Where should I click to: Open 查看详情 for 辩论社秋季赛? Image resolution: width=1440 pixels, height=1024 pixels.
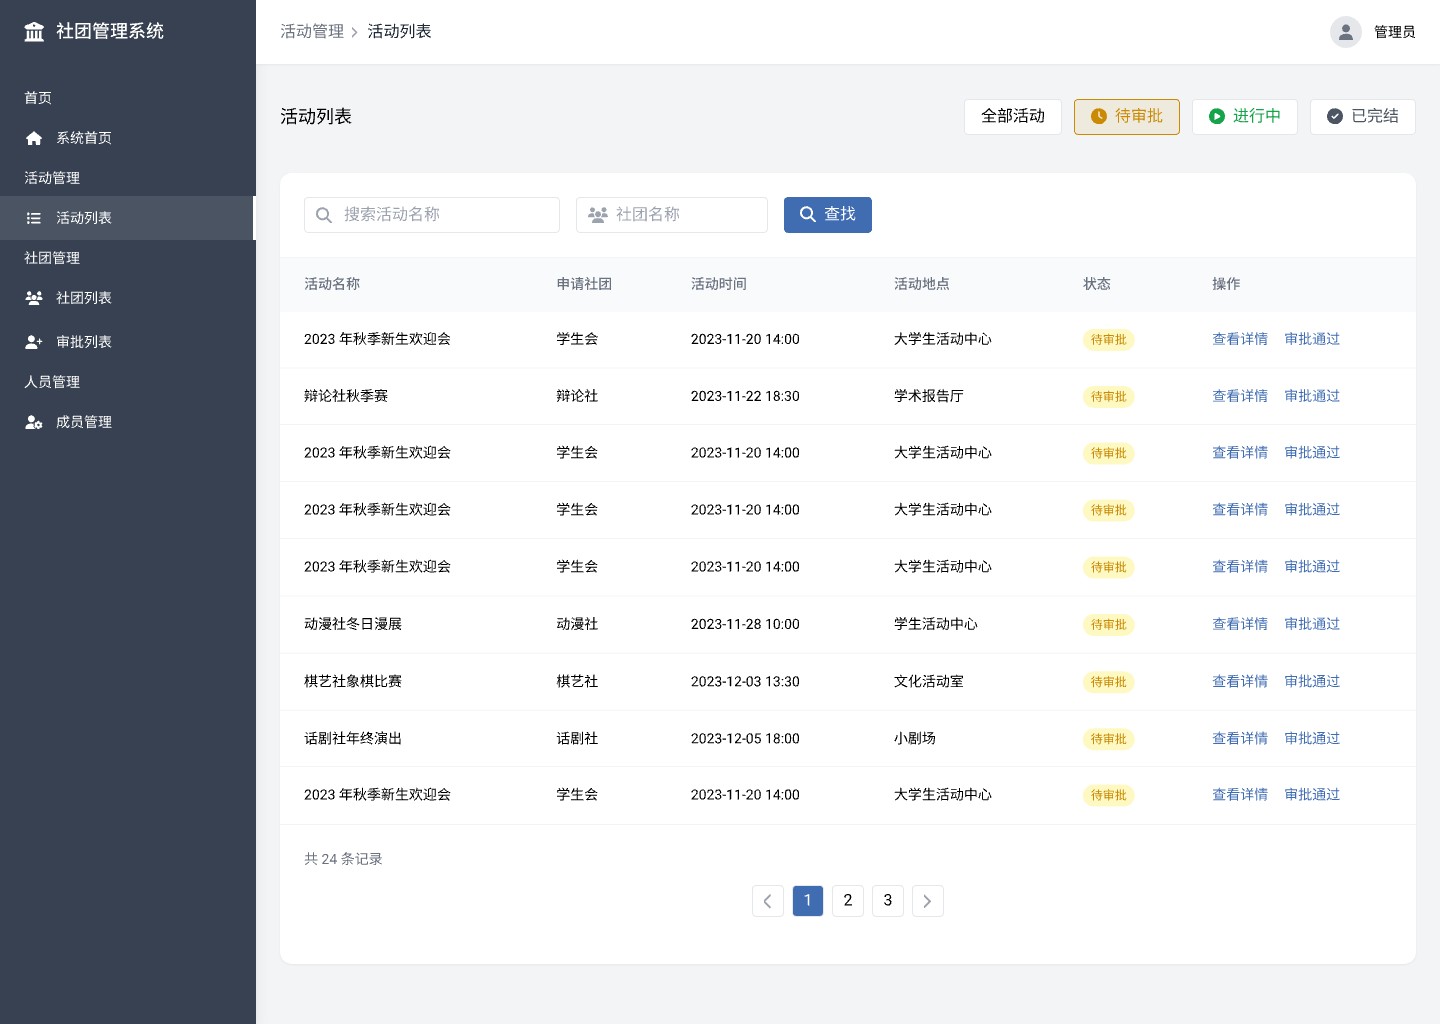[x=1239, y=396]
